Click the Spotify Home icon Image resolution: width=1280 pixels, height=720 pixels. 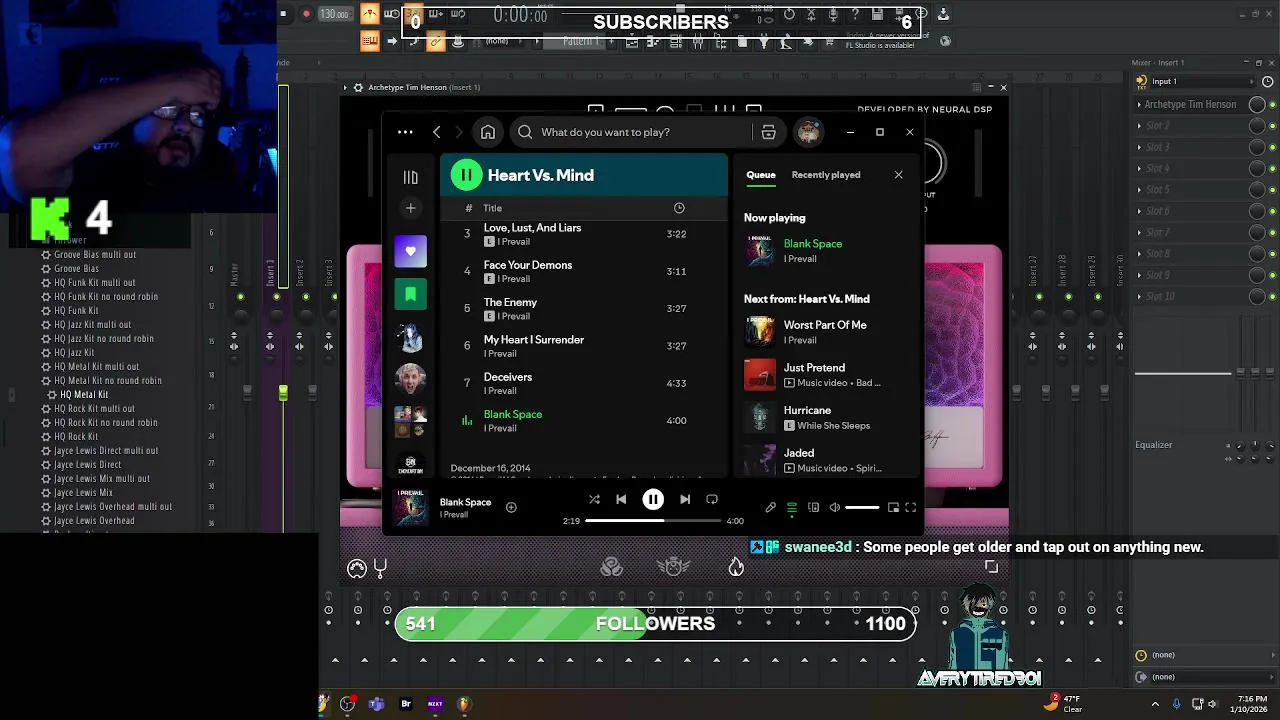pyautogui.click(x=488, y=132)
